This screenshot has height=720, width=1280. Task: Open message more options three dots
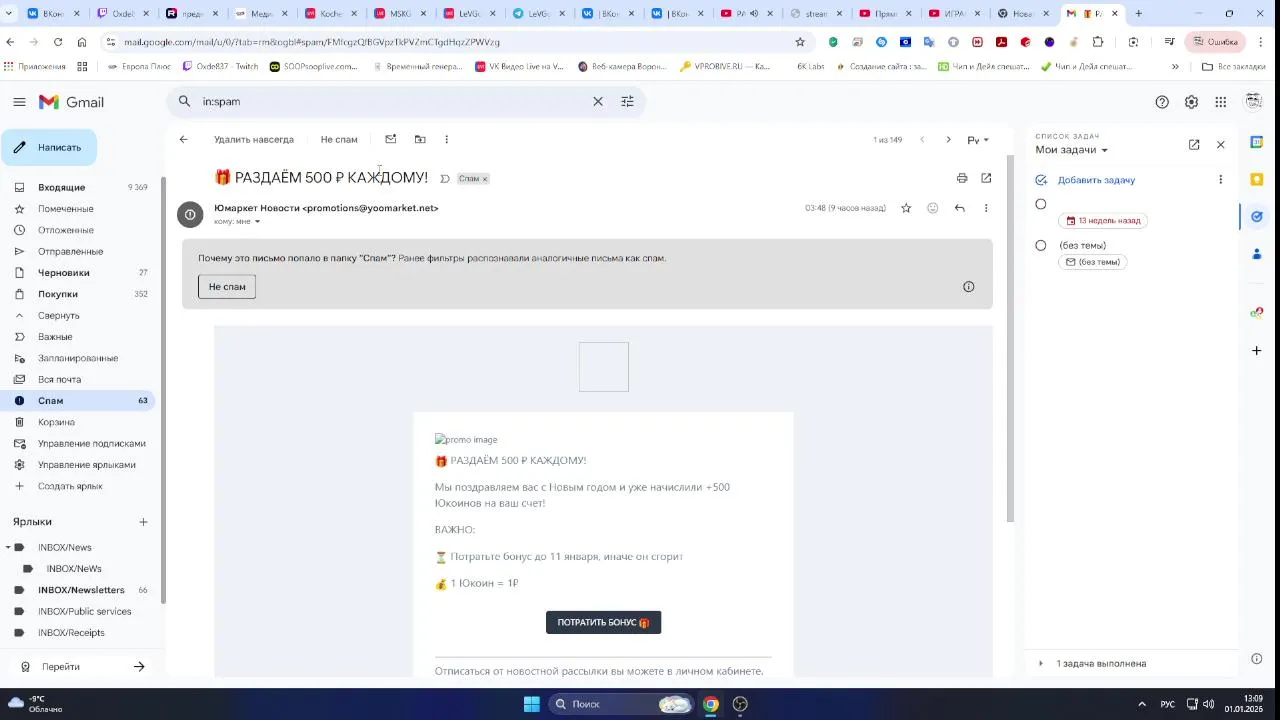click(x=986, y=208)
